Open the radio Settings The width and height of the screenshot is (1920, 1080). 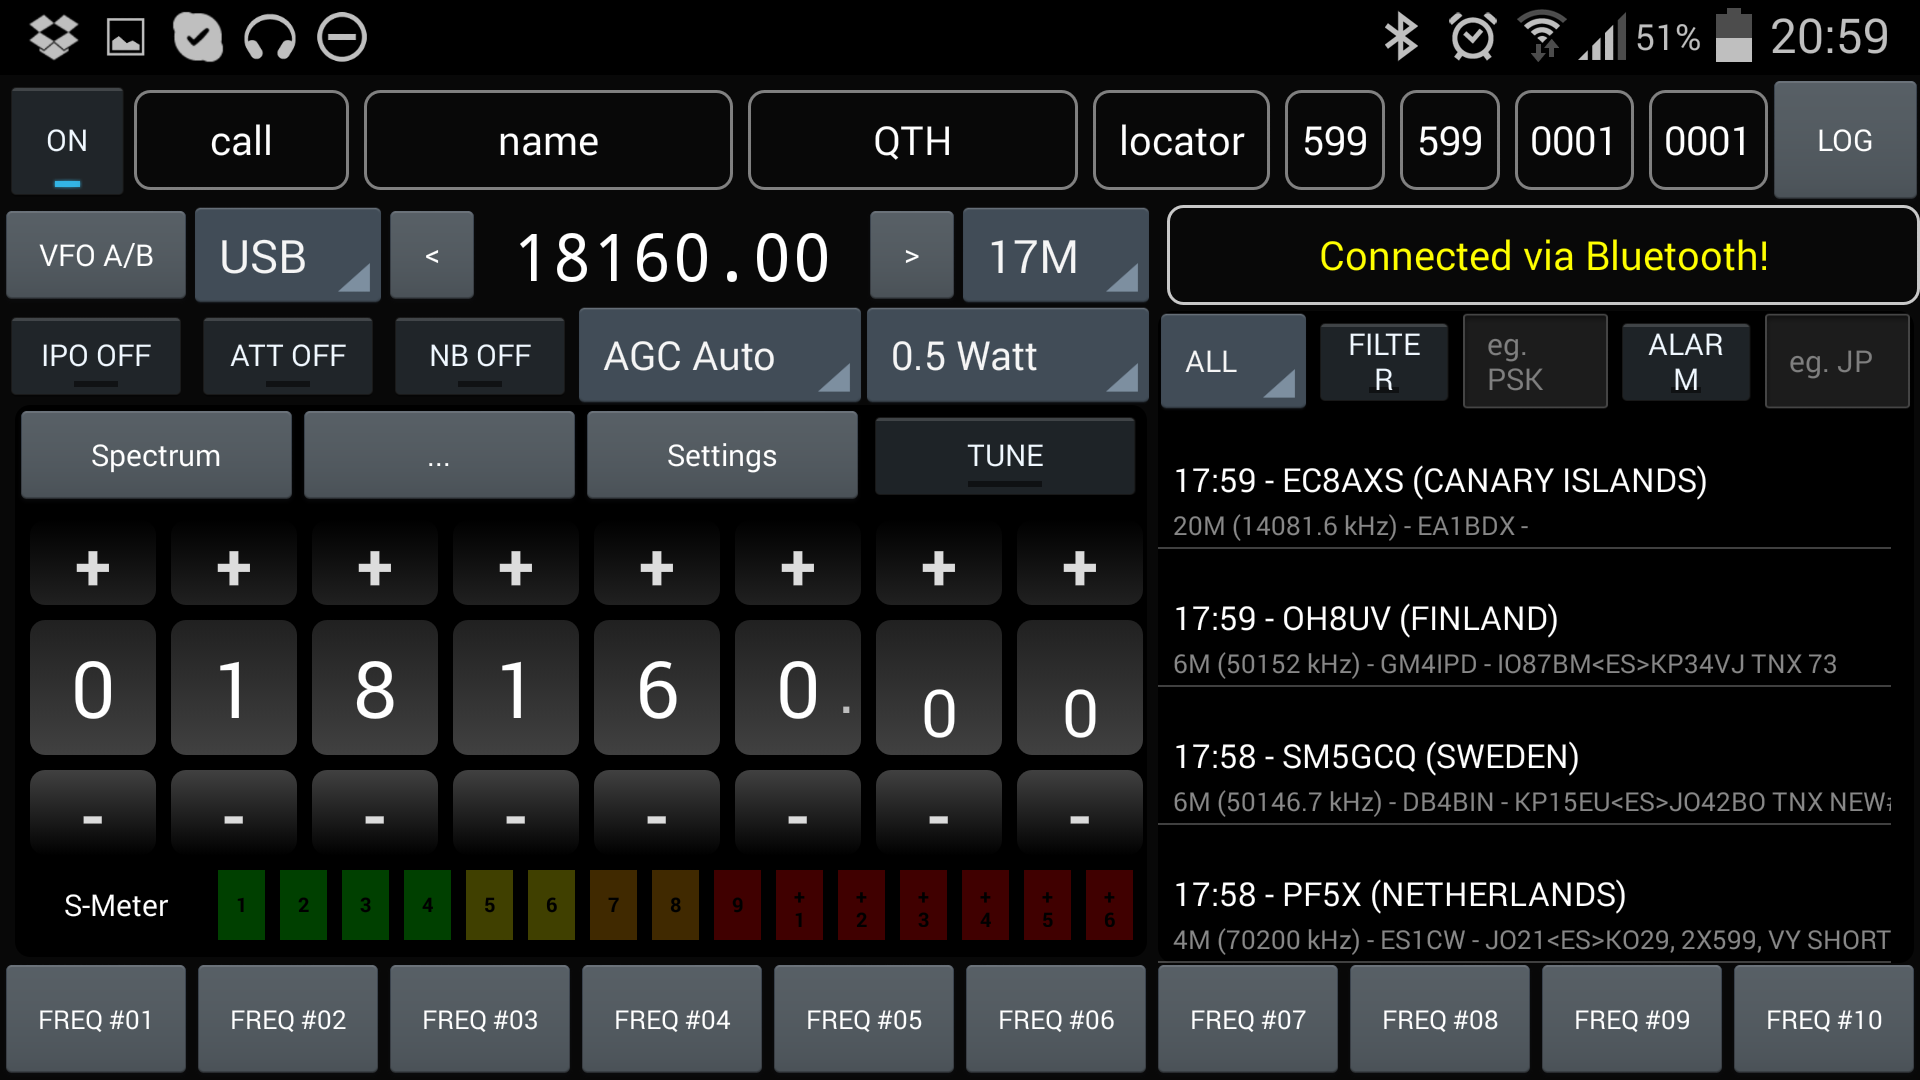722,455
